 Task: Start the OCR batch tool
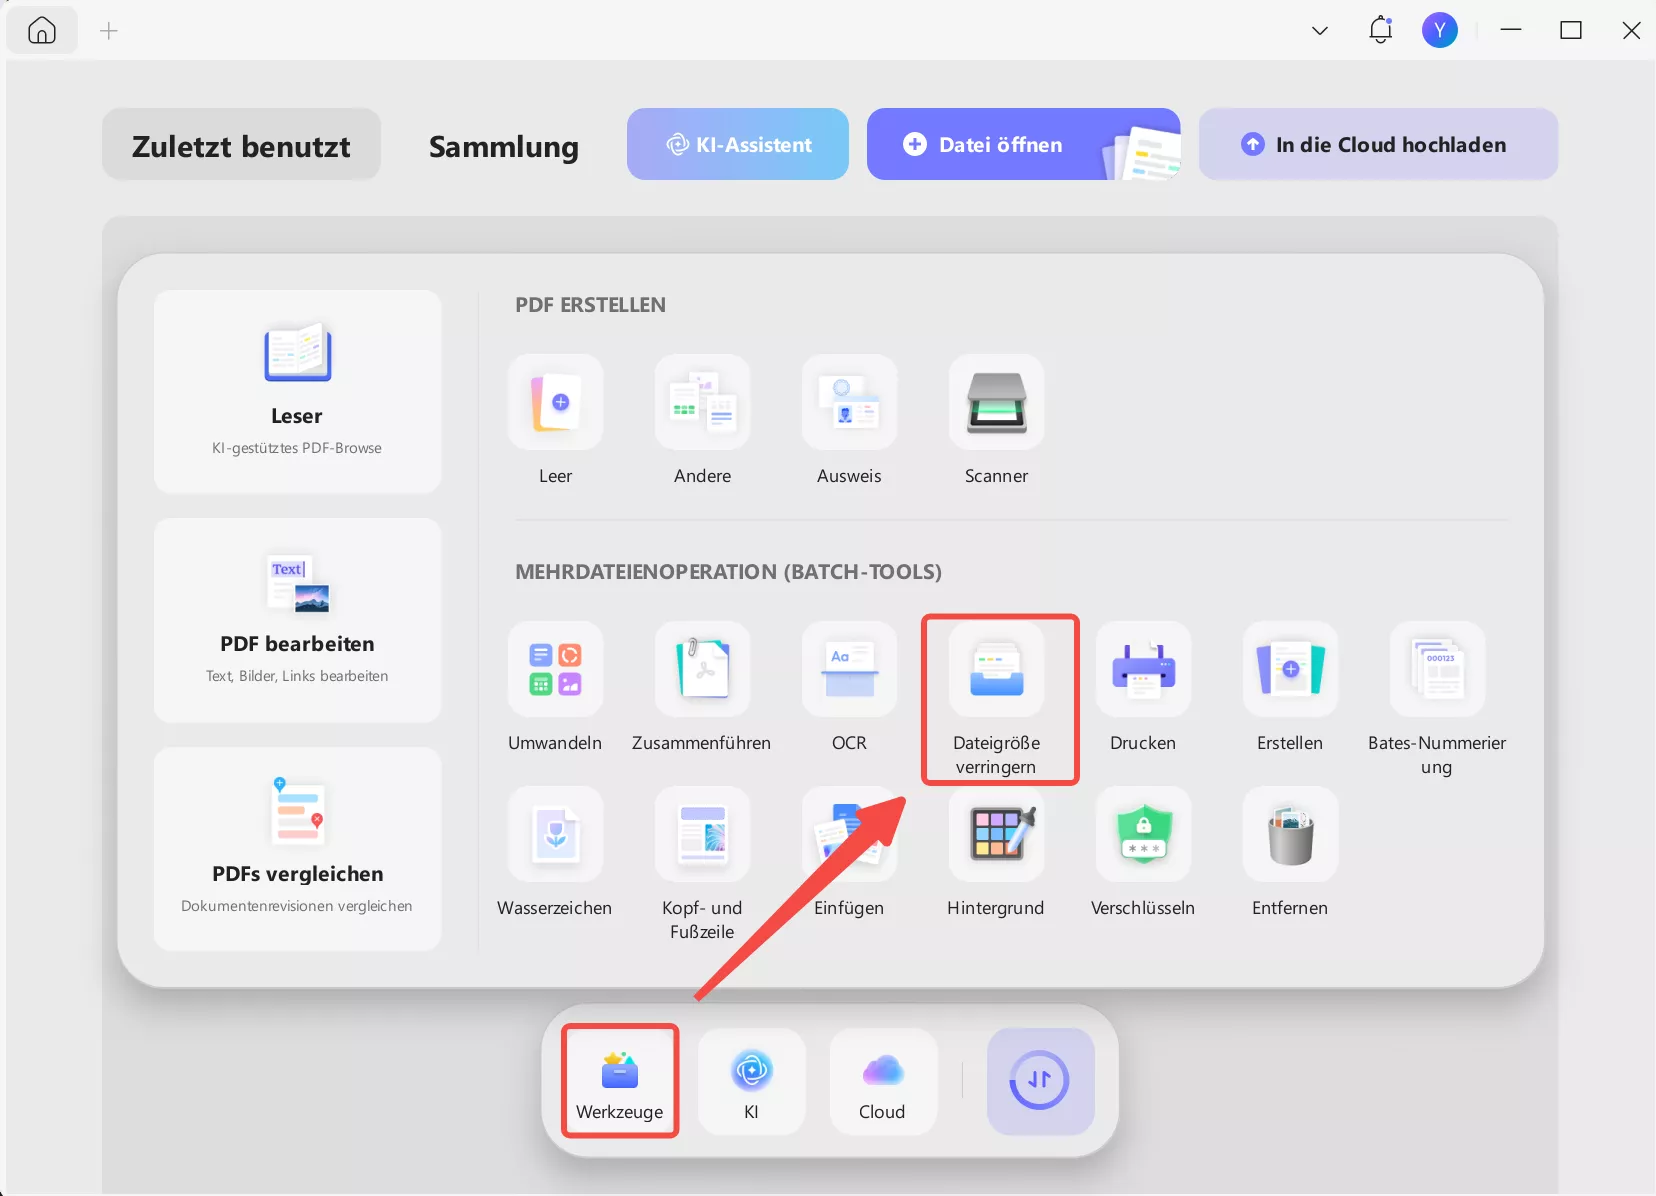[849, 669]
